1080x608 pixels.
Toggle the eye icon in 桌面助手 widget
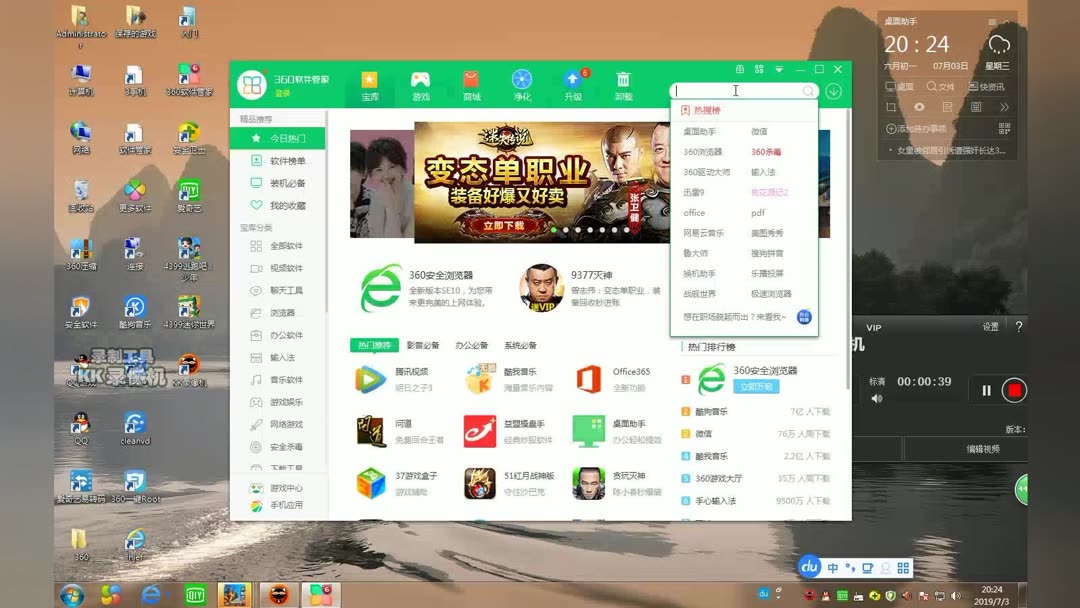pos(919,107)
